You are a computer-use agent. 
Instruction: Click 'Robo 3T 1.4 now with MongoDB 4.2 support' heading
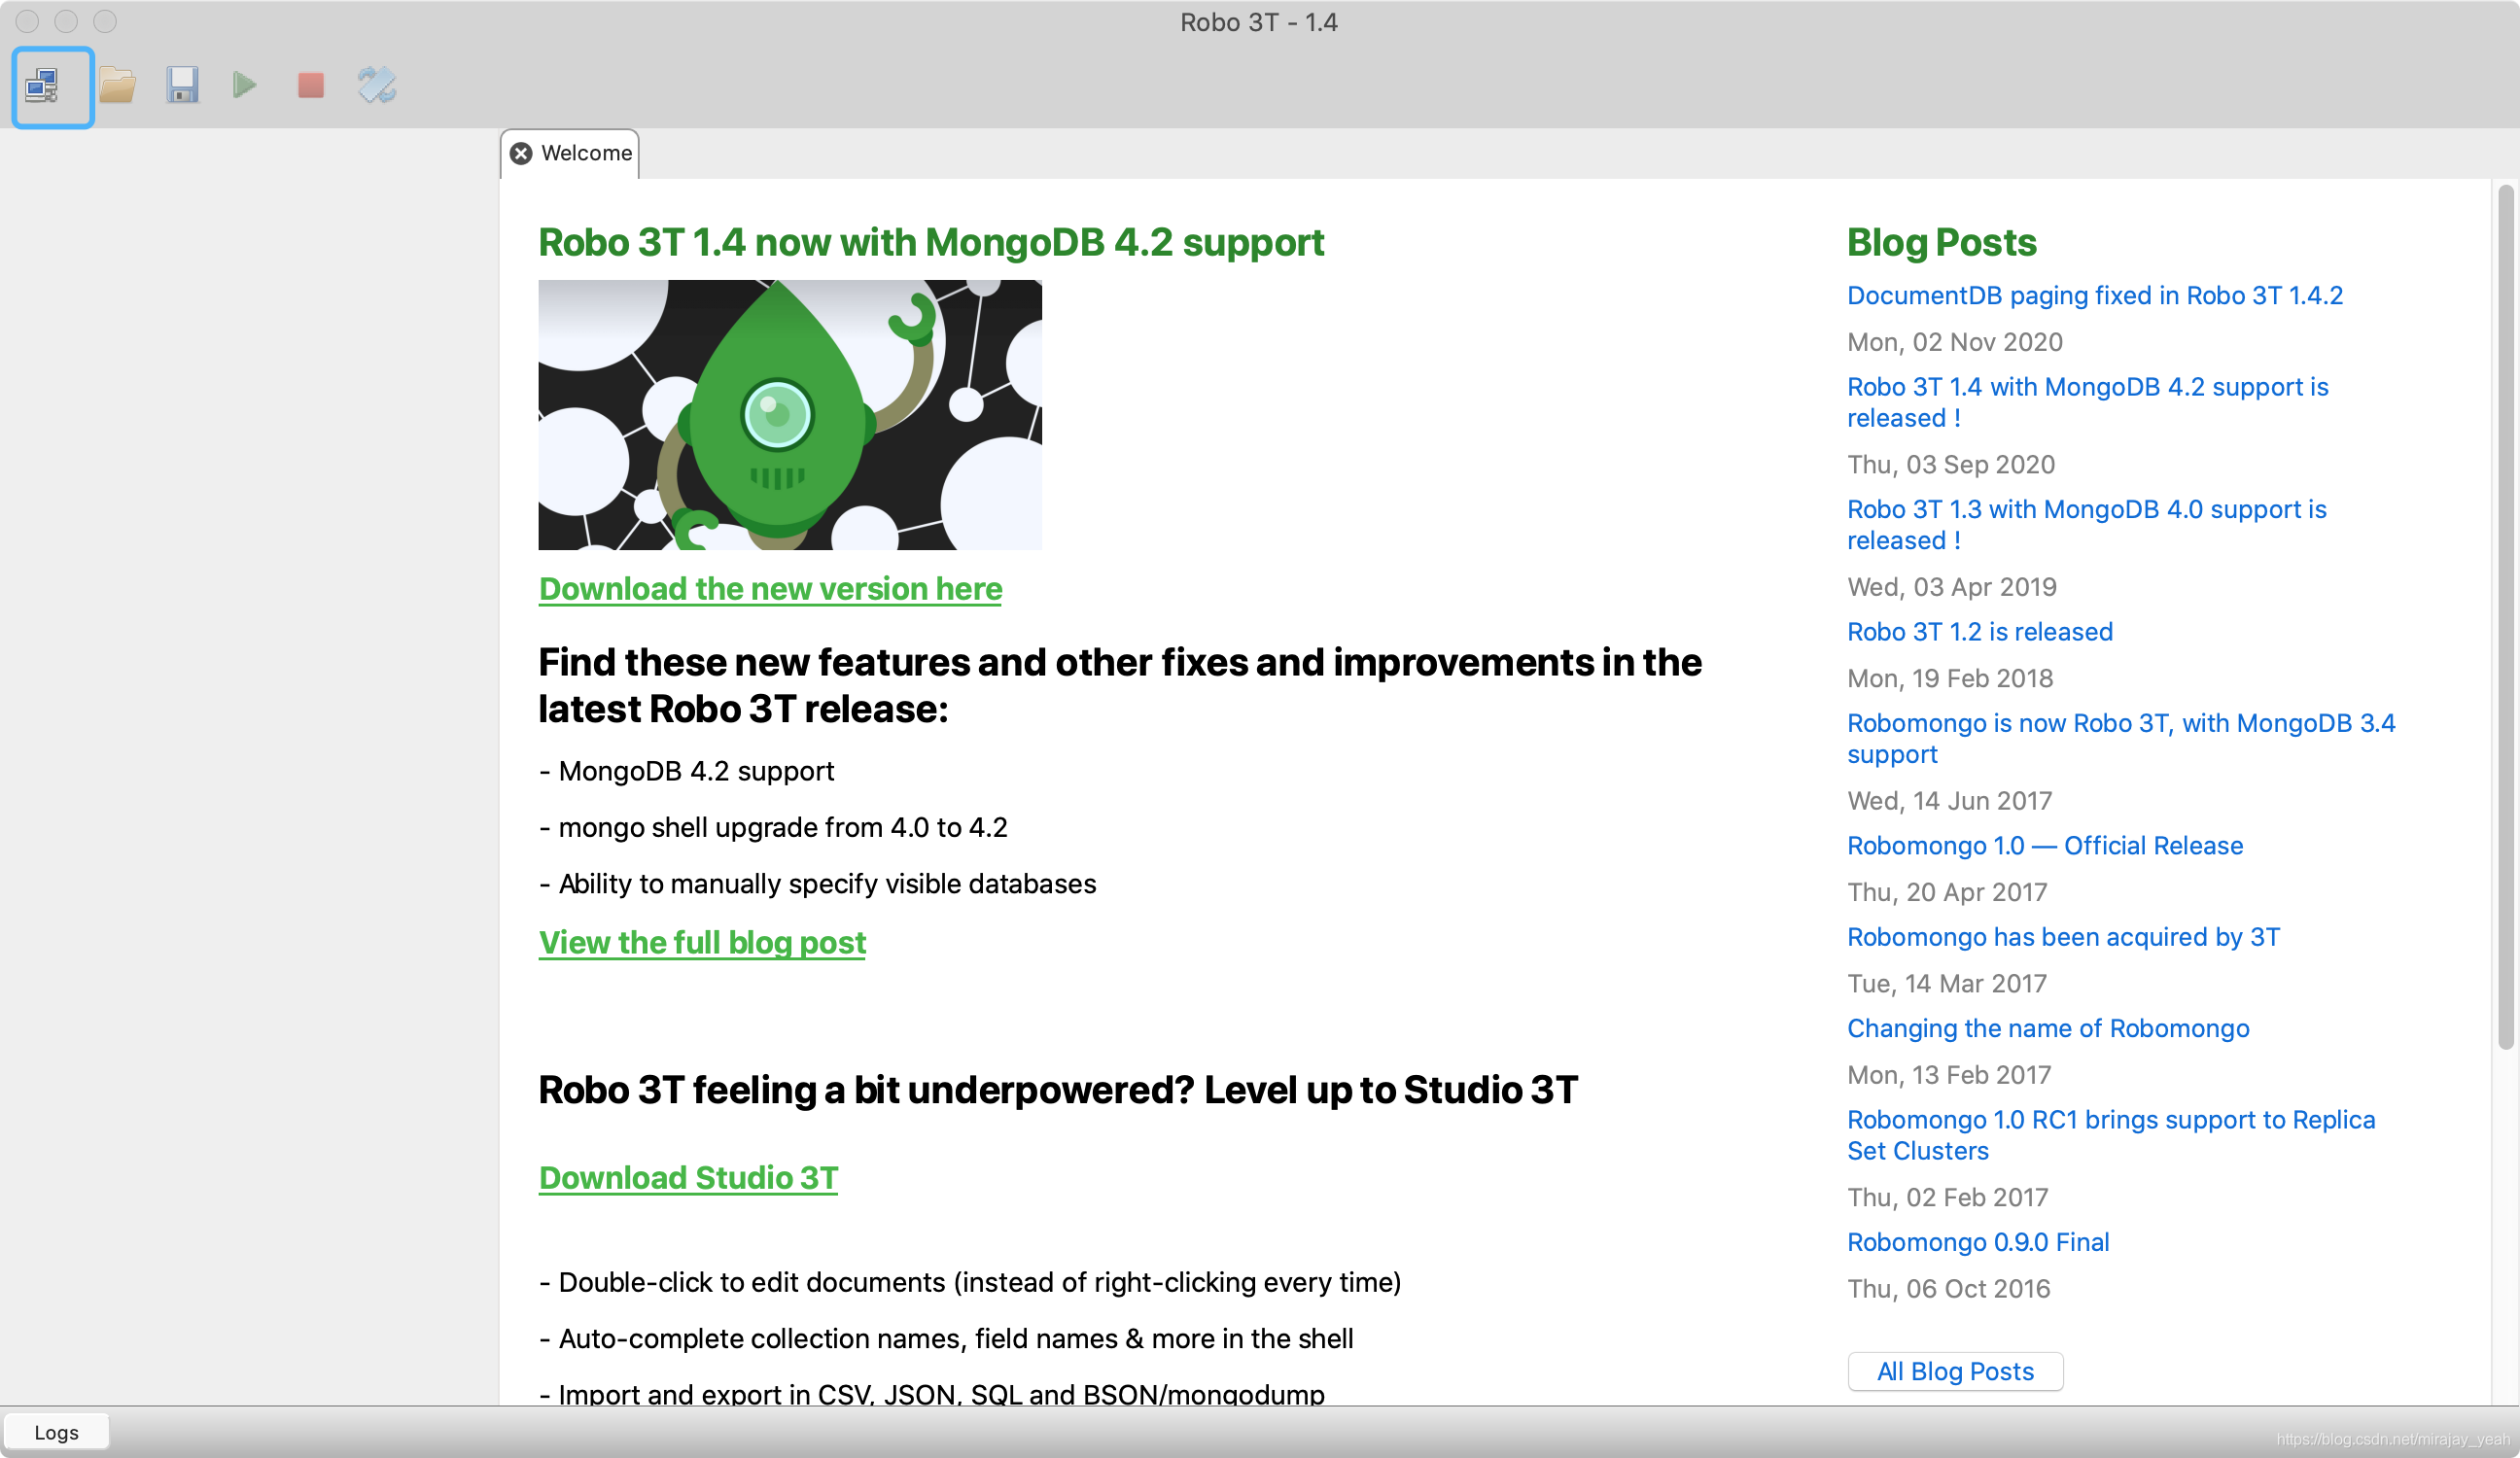pyautogui.click(x=931, y=242)
